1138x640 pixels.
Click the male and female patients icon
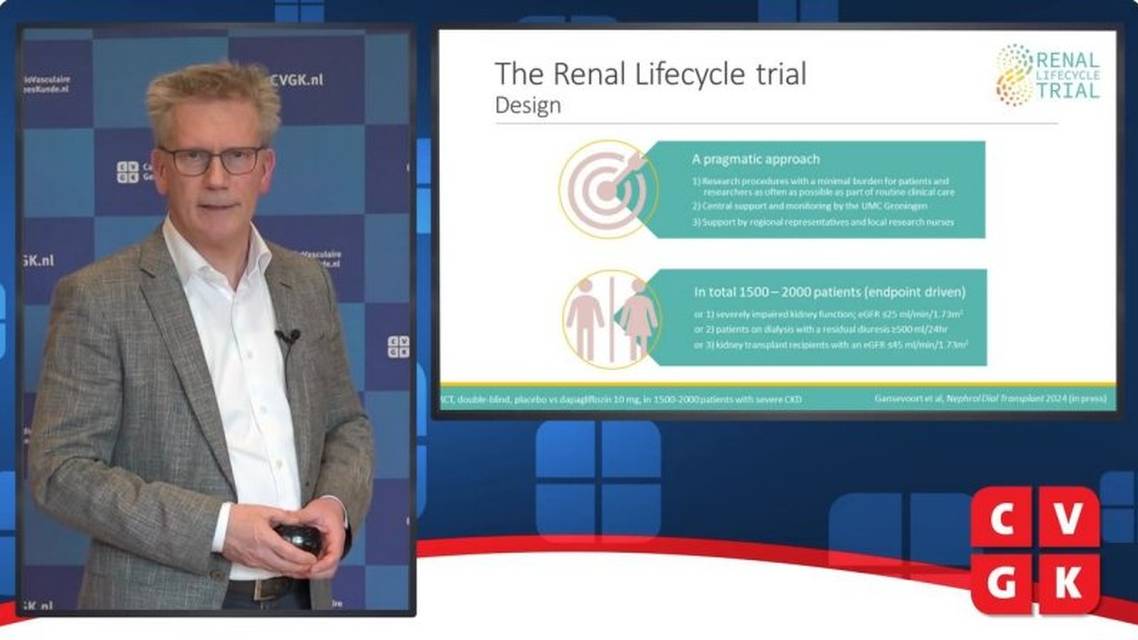(609, 319)
